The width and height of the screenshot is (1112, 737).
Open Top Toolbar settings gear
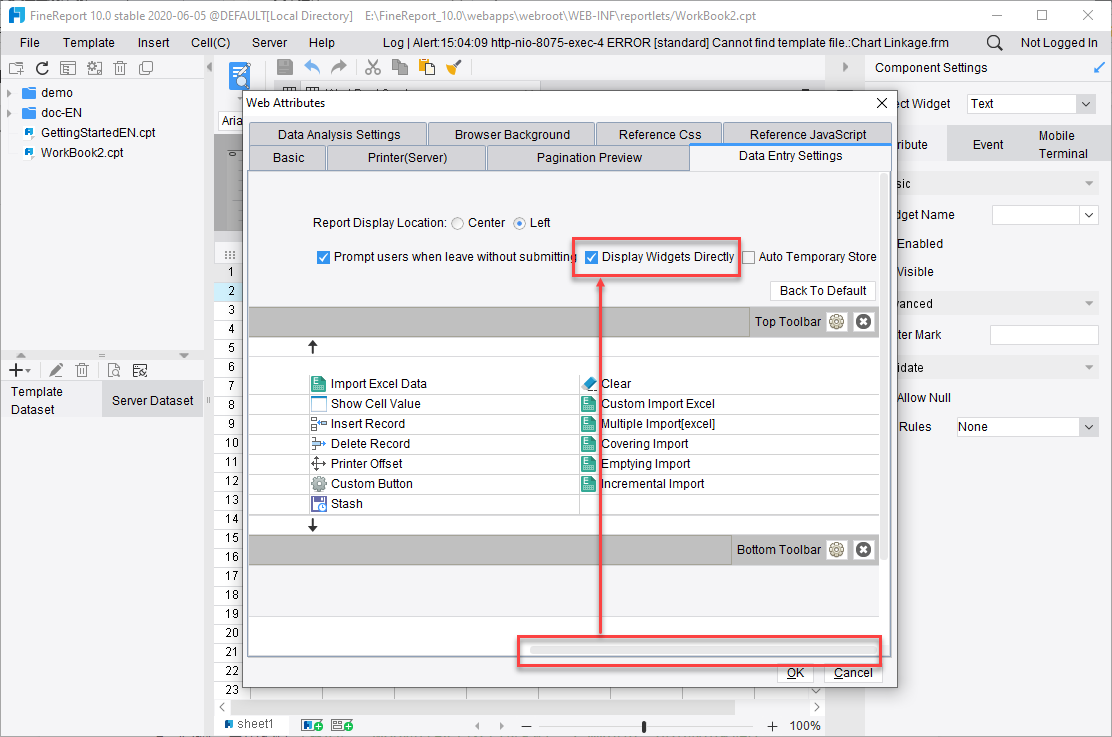[x=836, y=321]
